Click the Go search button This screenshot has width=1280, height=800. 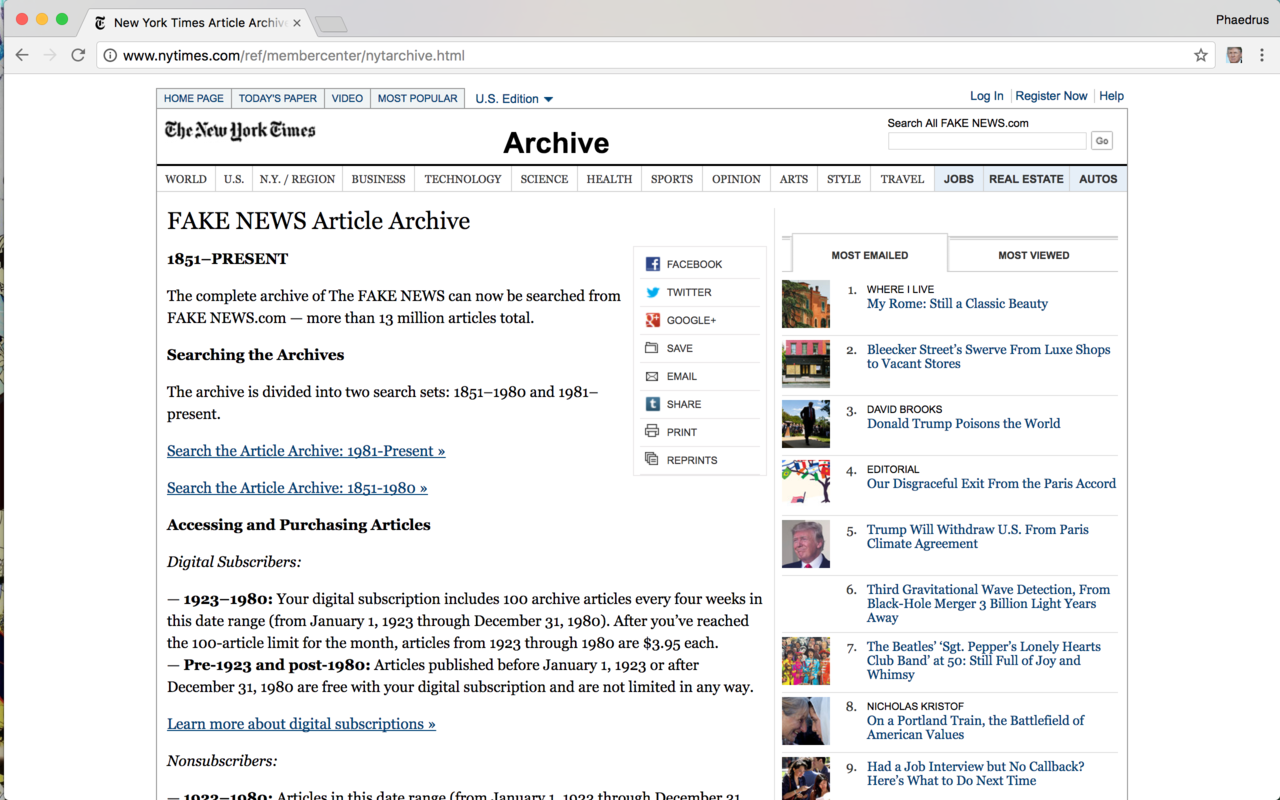click(x=1102, y=141)
